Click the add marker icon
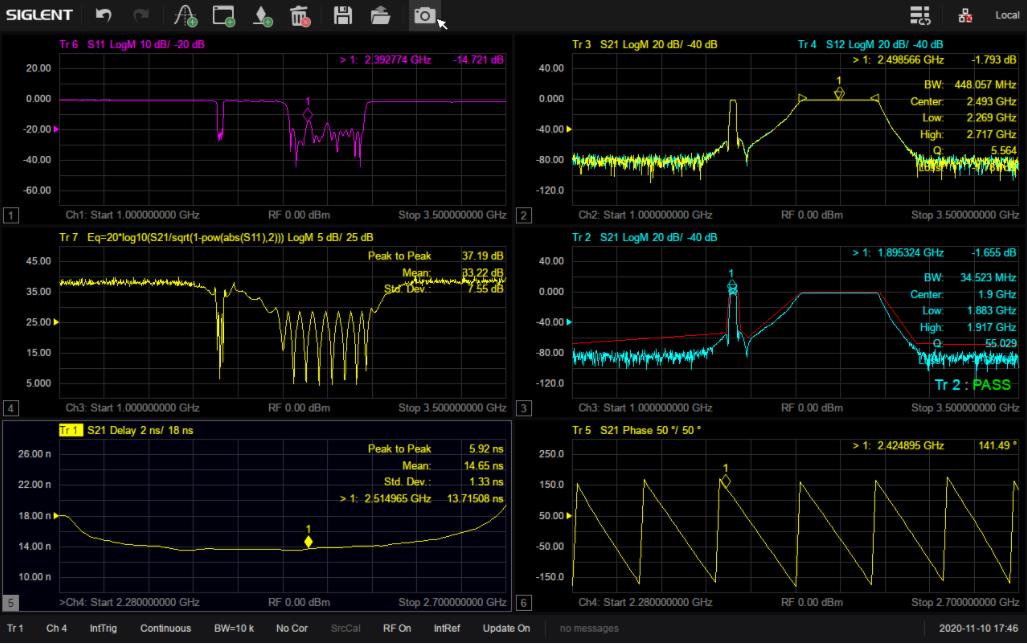1027x644 pixels. (x=262, y=15)
